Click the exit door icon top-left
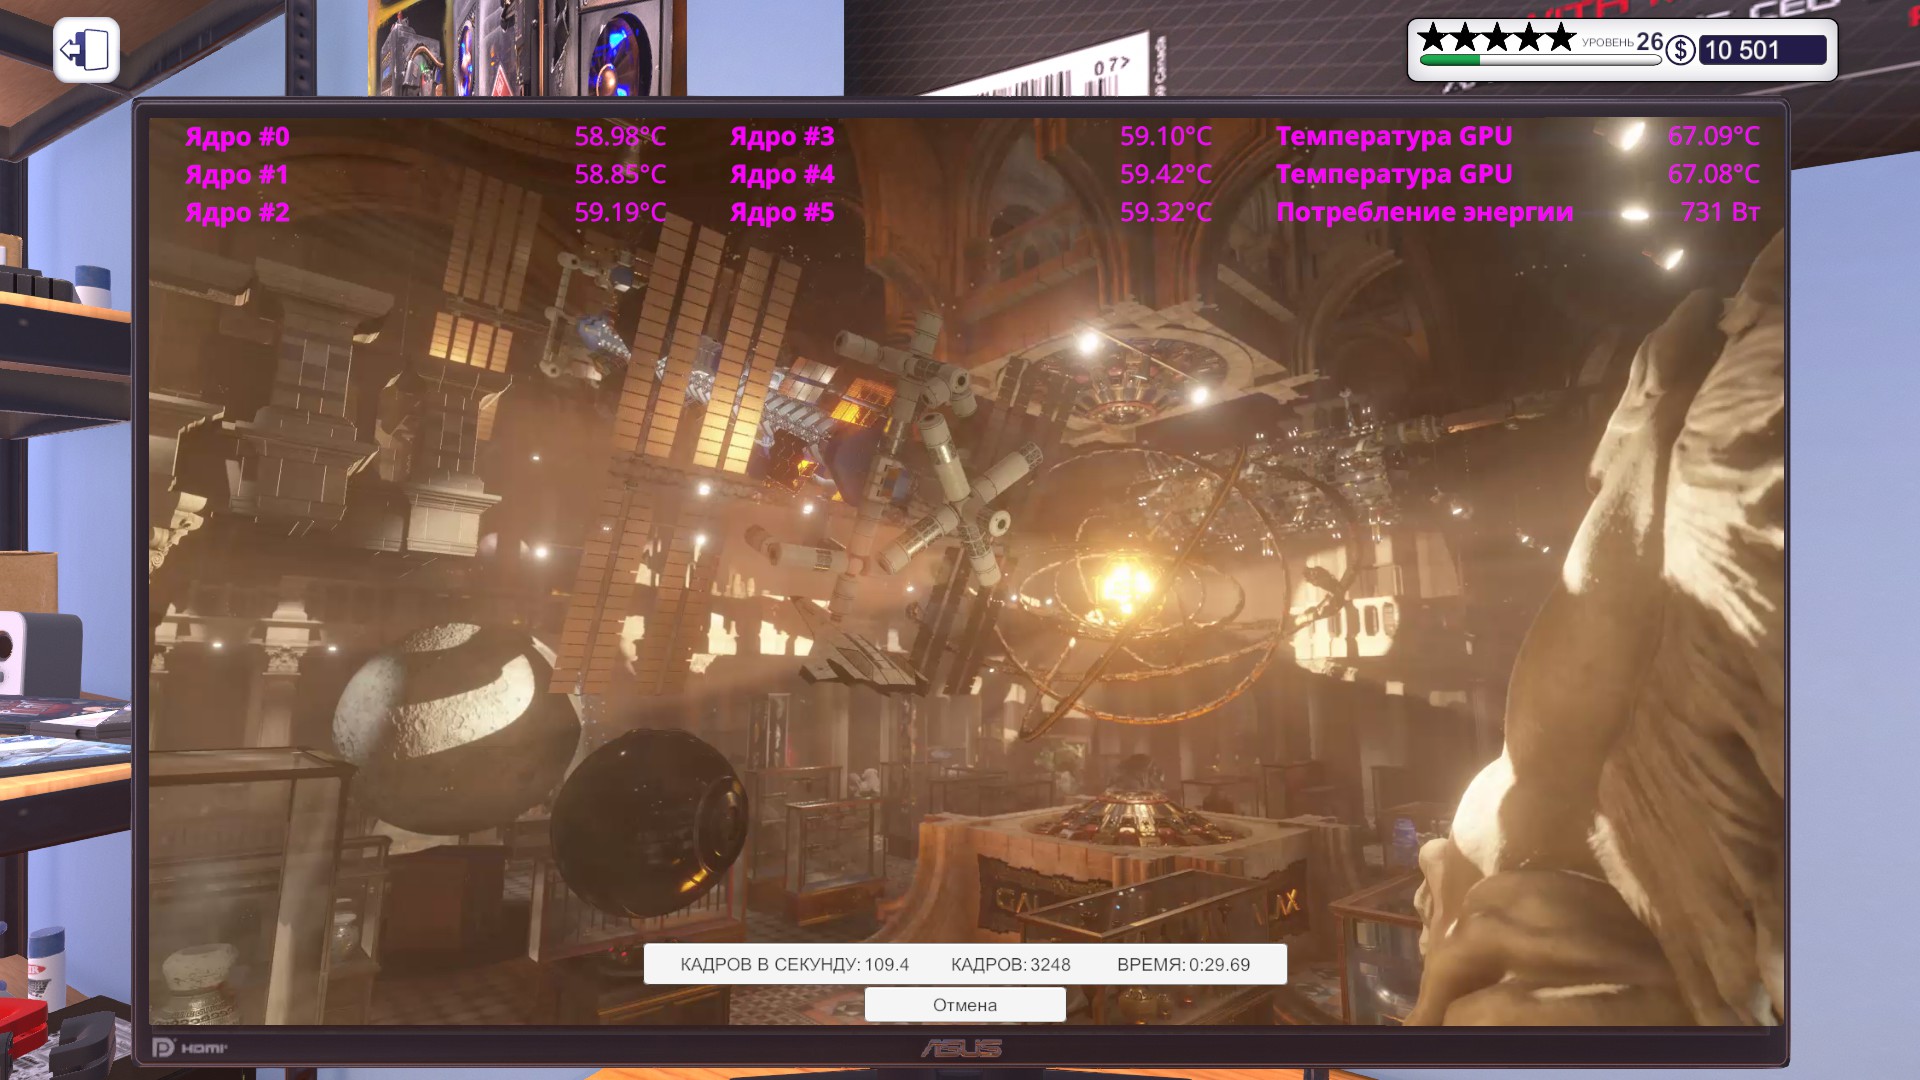 click(x=86, y=50)
